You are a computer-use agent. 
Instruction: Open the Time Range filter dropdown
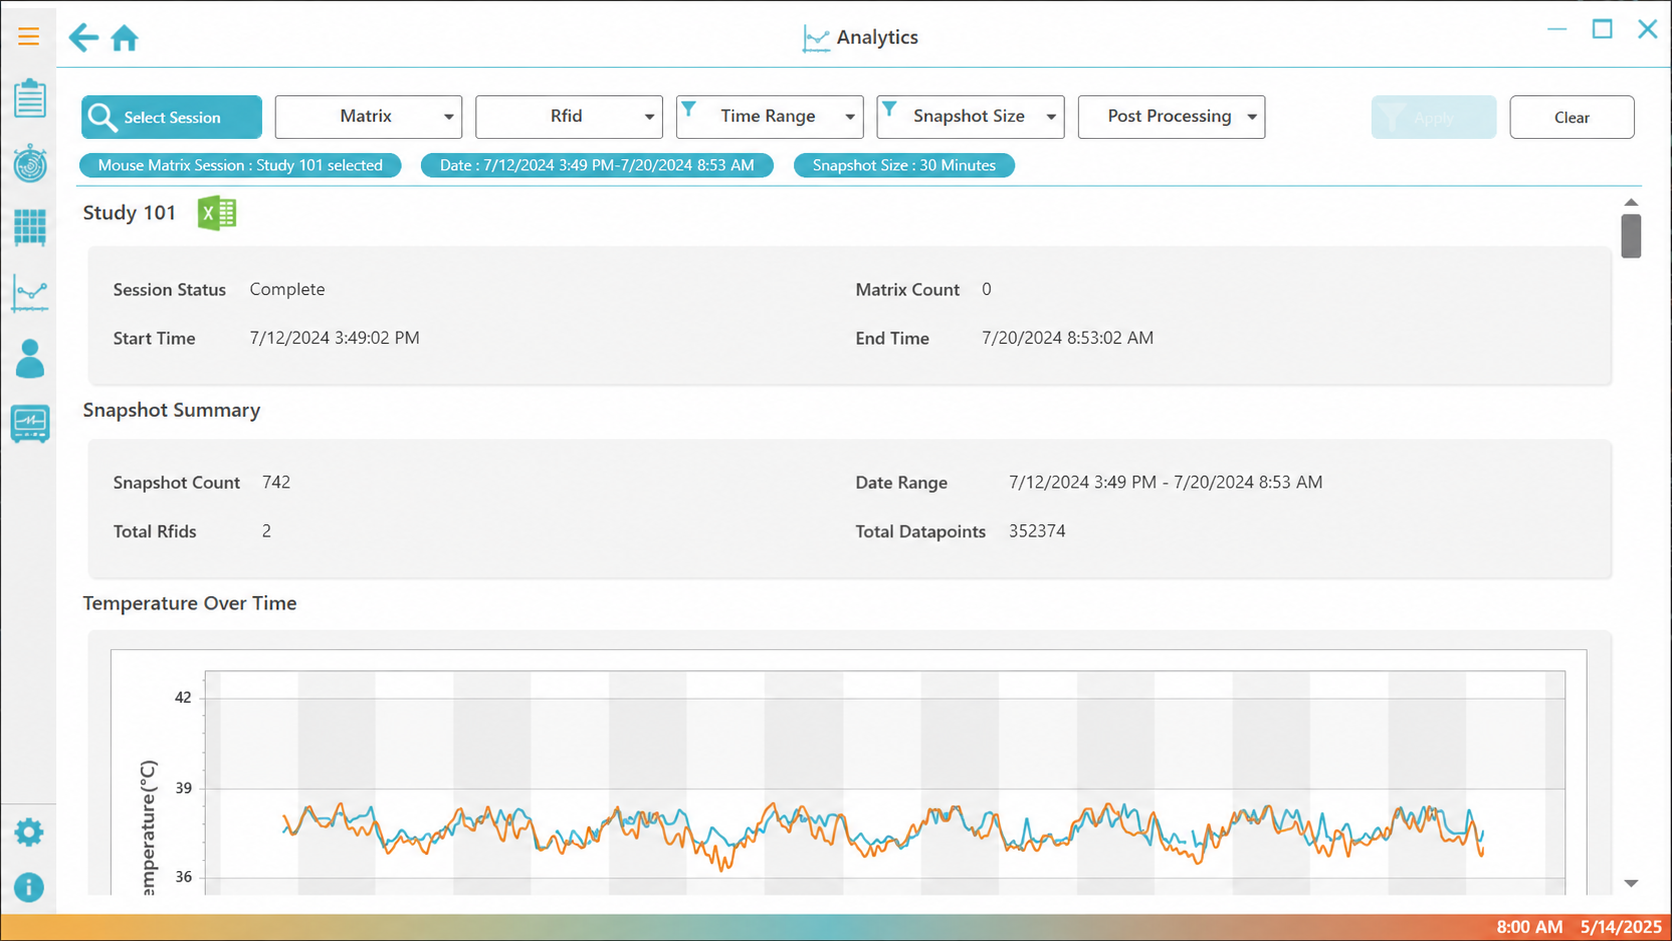770,117
